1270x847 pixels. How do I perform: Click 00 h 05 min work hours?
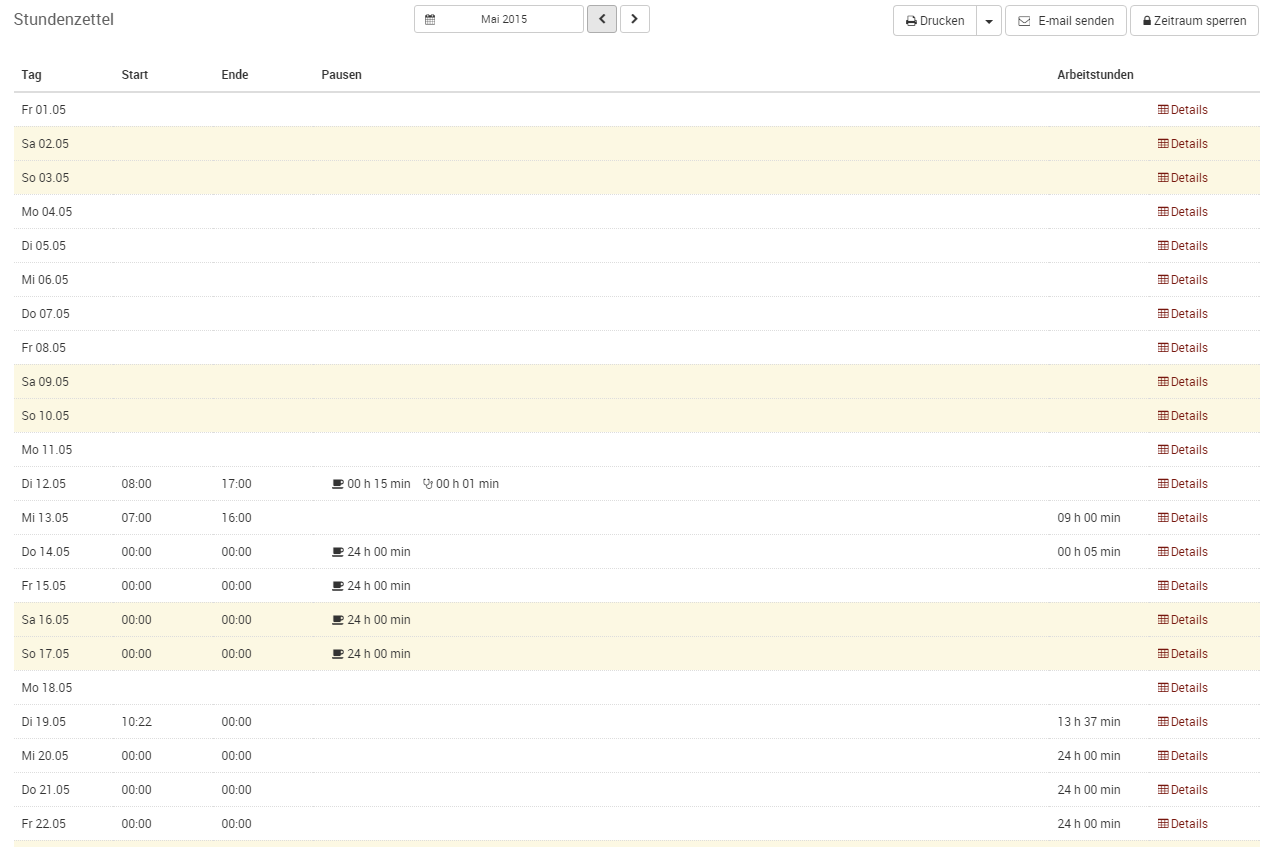pos(1089,552)
